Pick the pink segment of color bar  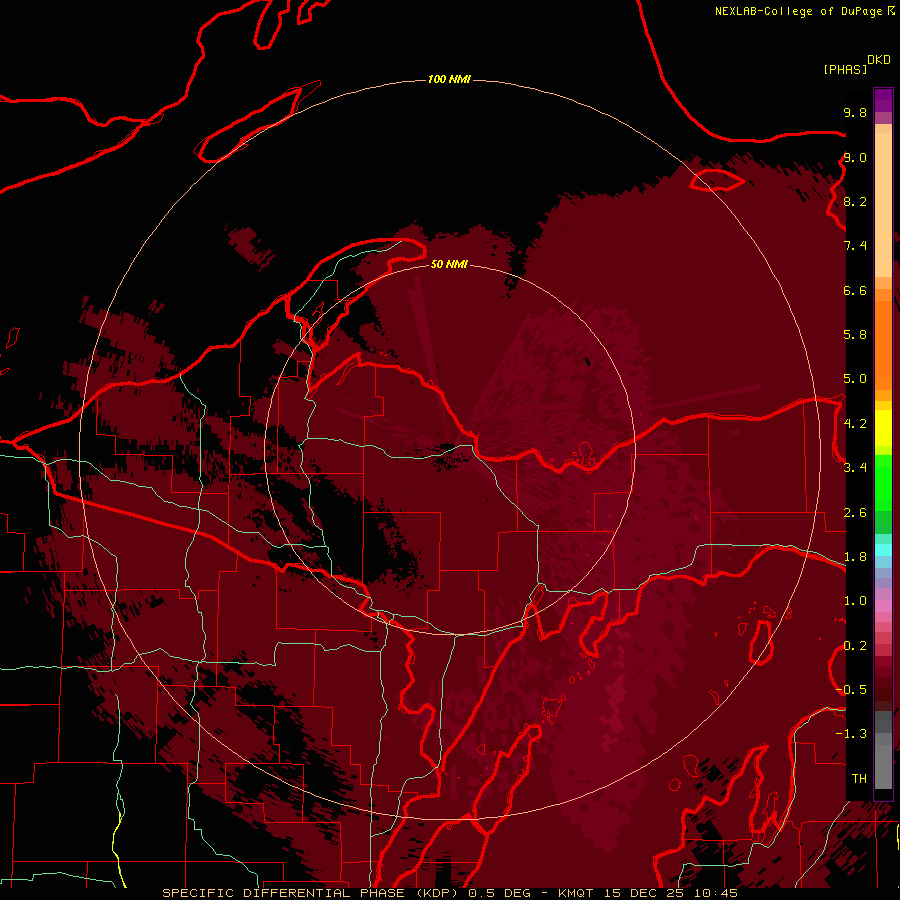pyautogui.click(x=883, y=606)
